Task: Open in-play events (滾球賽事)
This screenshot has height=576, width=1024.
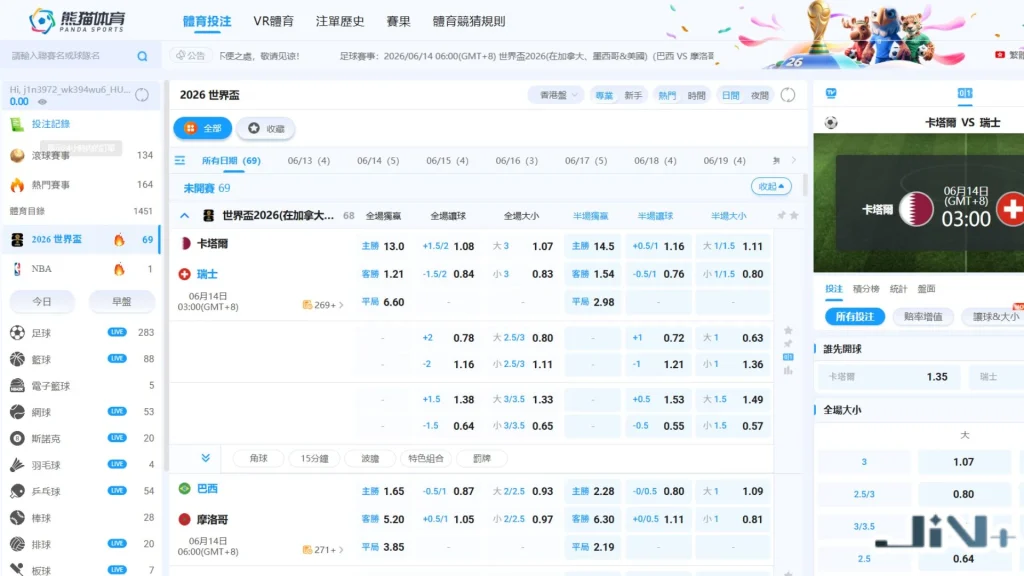Action: coord(82,155)
